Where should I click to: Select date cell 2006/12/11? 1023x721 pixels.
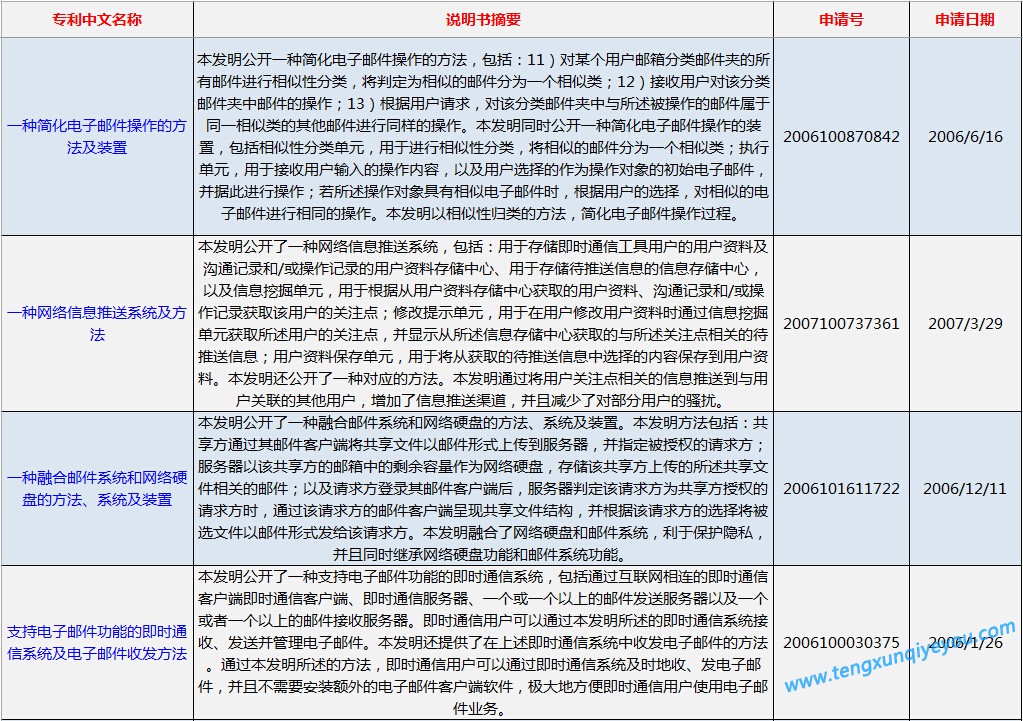(x=965, y=488)
